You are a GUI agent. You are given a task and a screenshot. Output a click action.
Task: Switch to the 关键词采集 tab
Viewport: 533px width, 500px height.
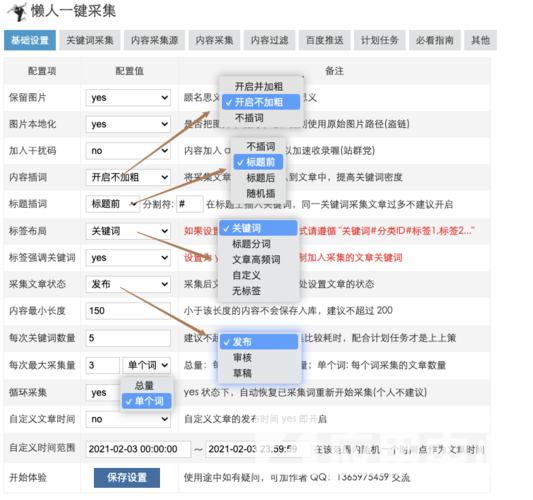(90, 40)
